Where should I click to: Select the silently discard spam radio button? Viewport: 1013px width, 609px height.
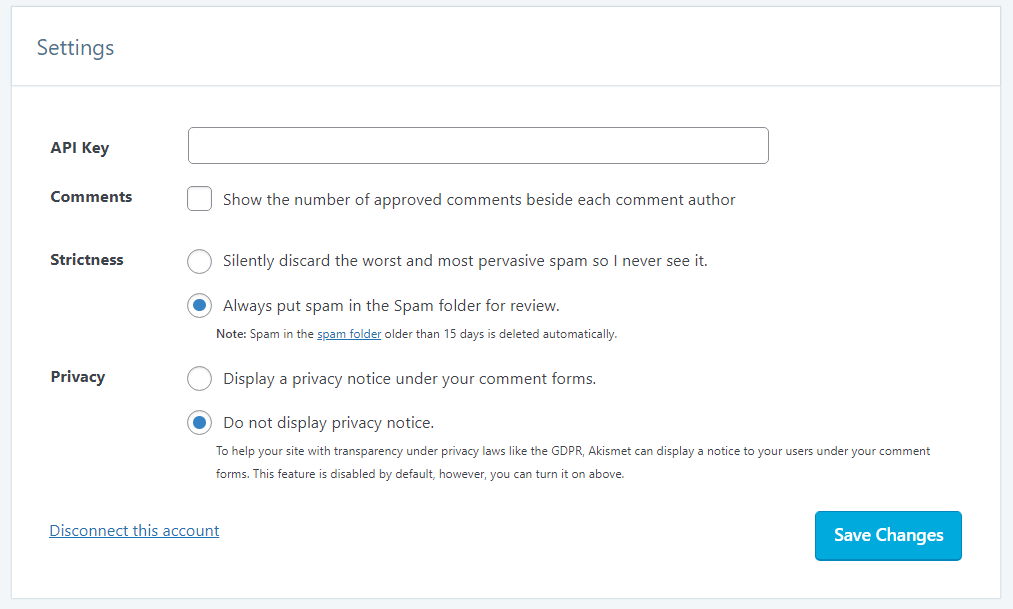pyautogui.click(x=200, y=261)
